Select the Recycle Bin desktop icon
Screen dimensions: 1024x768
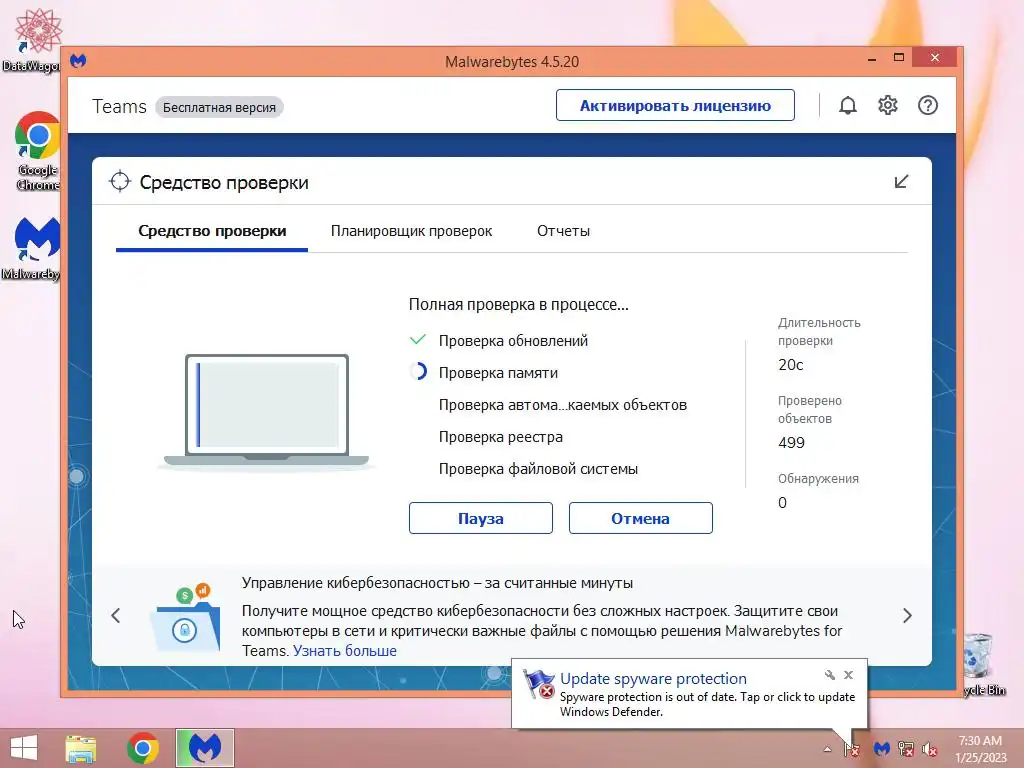click(x=982, y=663)
